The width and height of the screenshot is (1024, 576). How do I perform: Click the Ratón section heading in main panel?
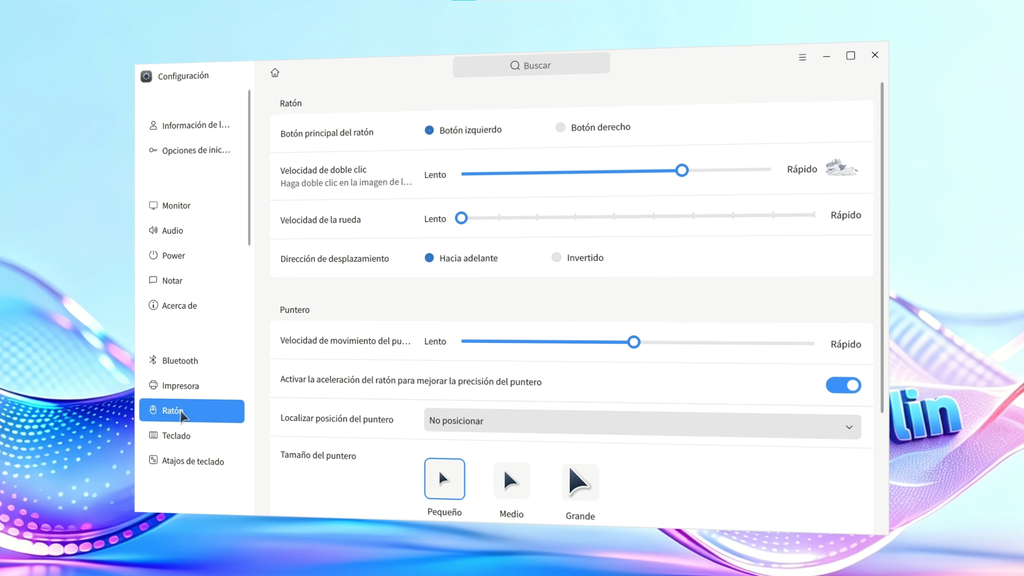click(x=291, y=103)
